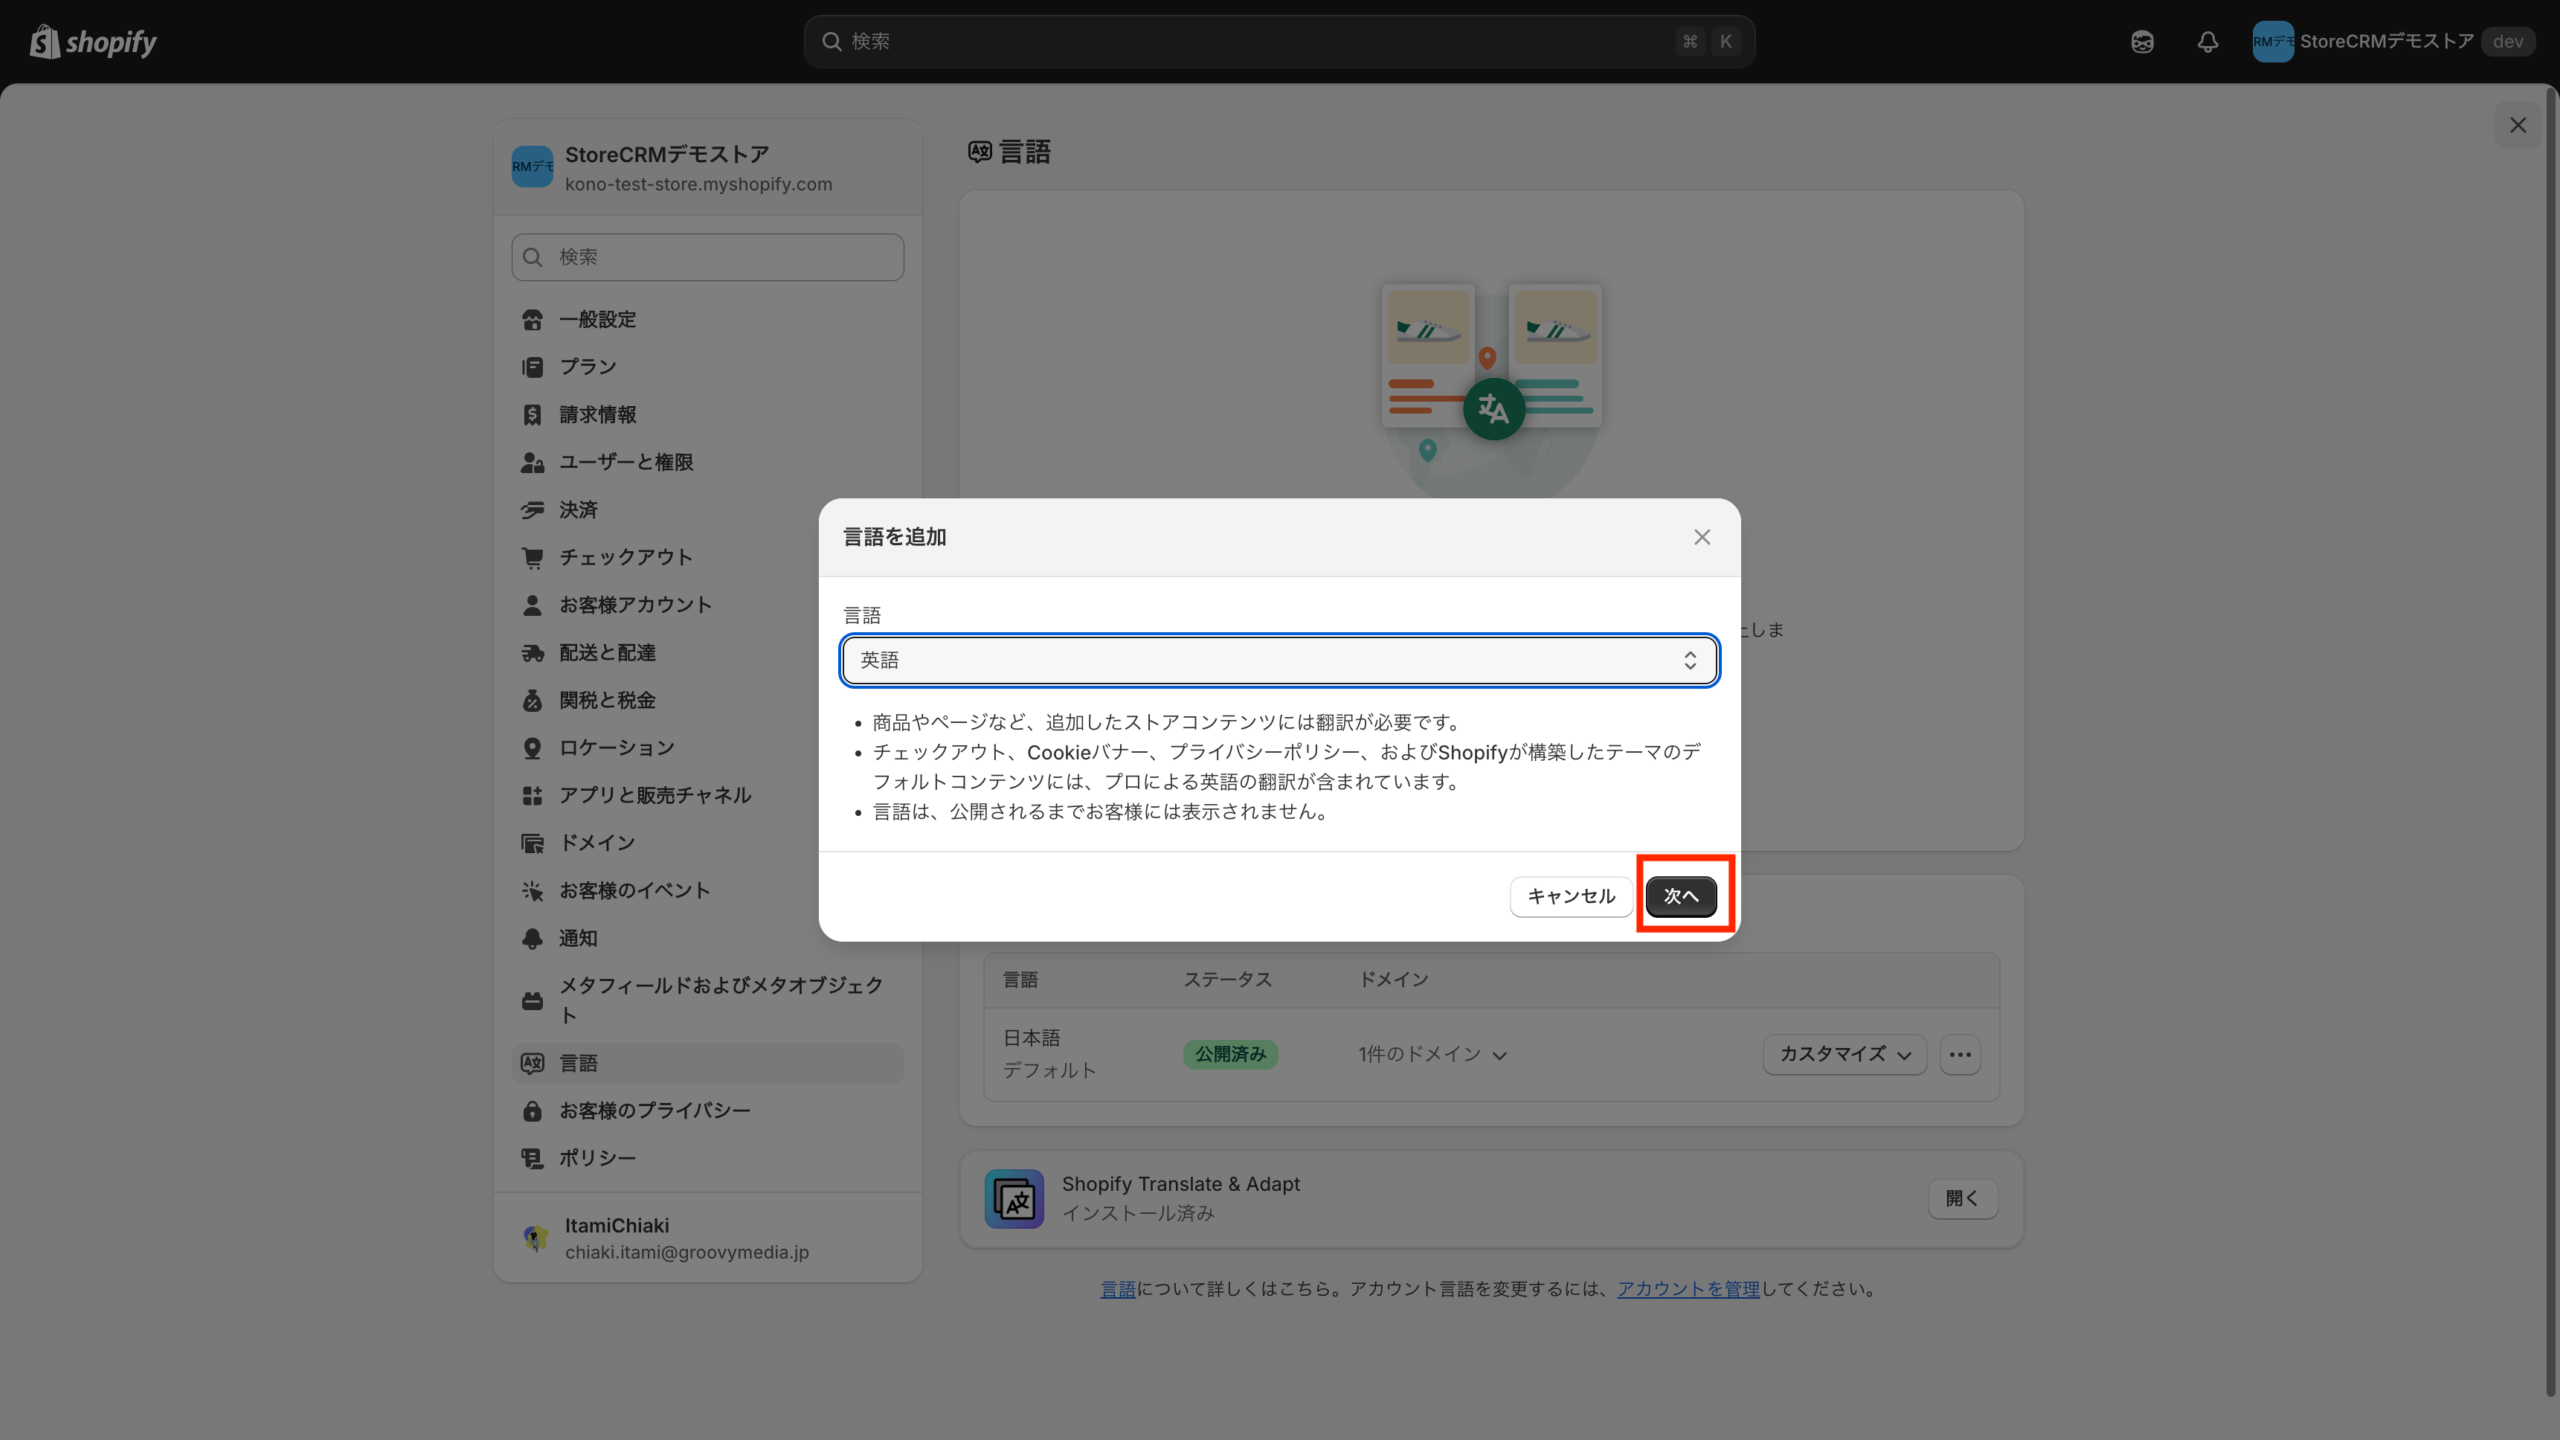
Task: Click the チェックアウト cart icon
Action: click(x=533, y=558)
